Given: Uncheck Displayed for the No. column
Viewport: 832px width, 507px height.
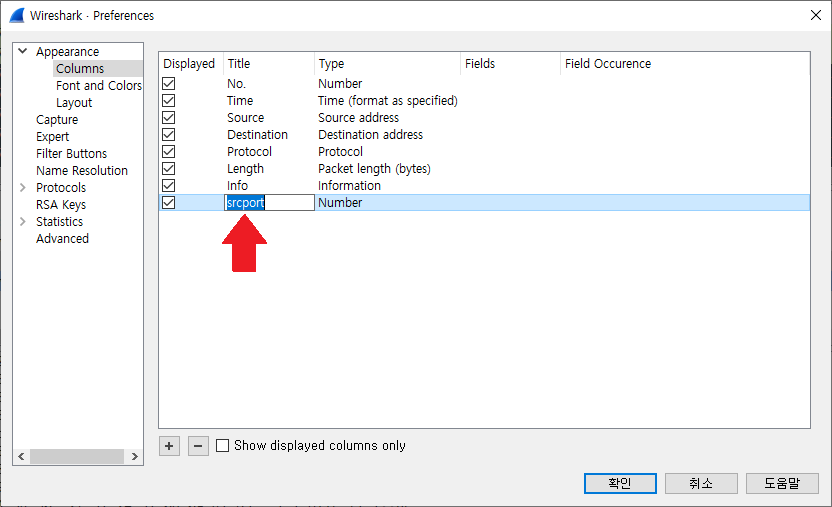Looking at the screenshot, I should pyautogui.click(x=169, y=83).
